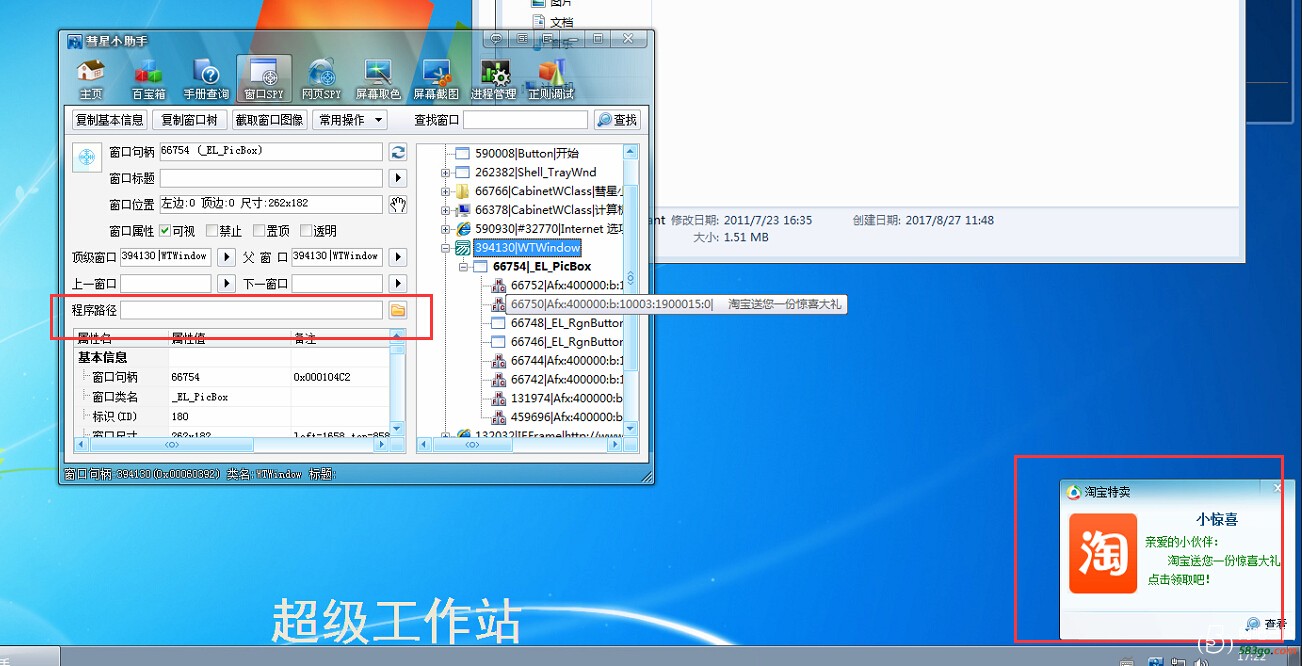Click the 查找窗口 input field
The width and height of the screenshot is (1302, 666).
click(525, 120)
